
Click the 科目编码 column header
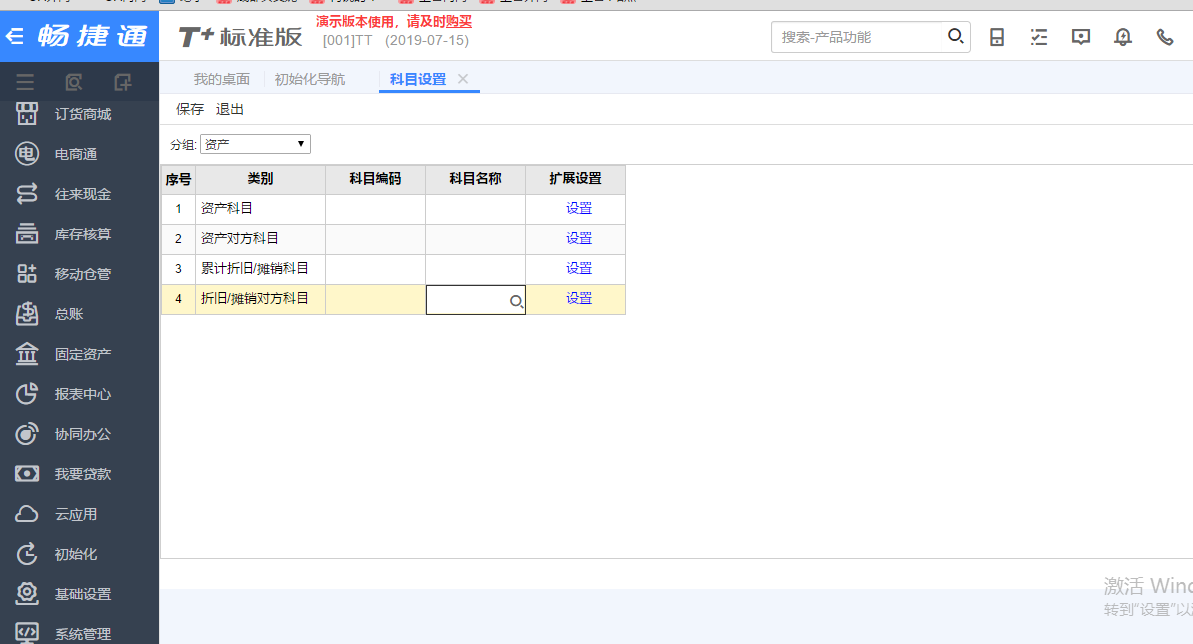pyautogui.click(x=375, y=180)
